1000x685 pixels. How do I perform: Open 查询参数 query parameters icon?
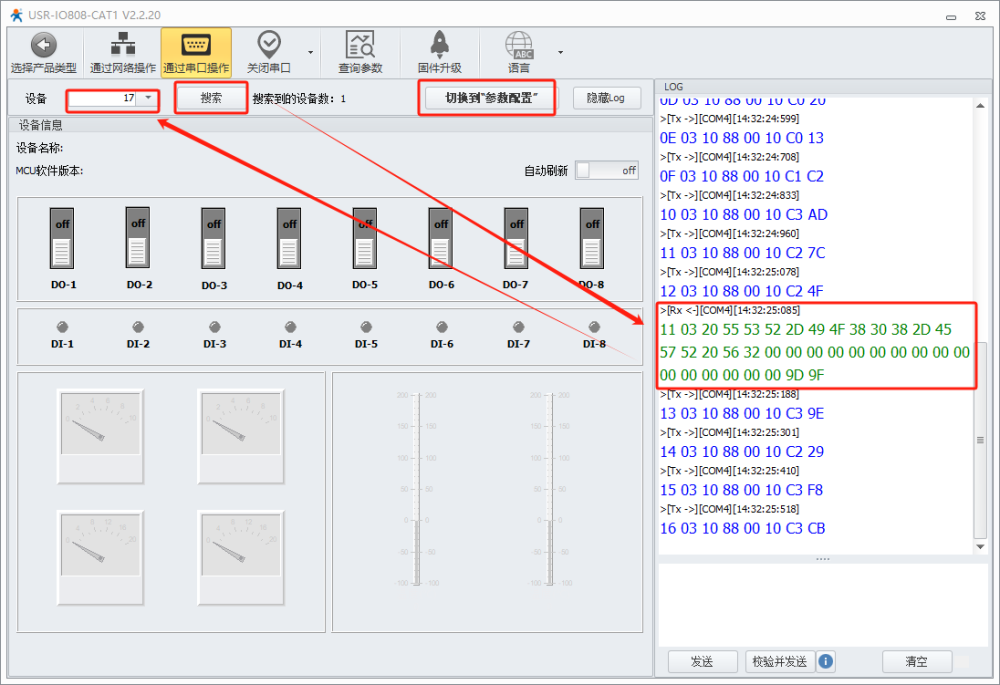(360, 45)
